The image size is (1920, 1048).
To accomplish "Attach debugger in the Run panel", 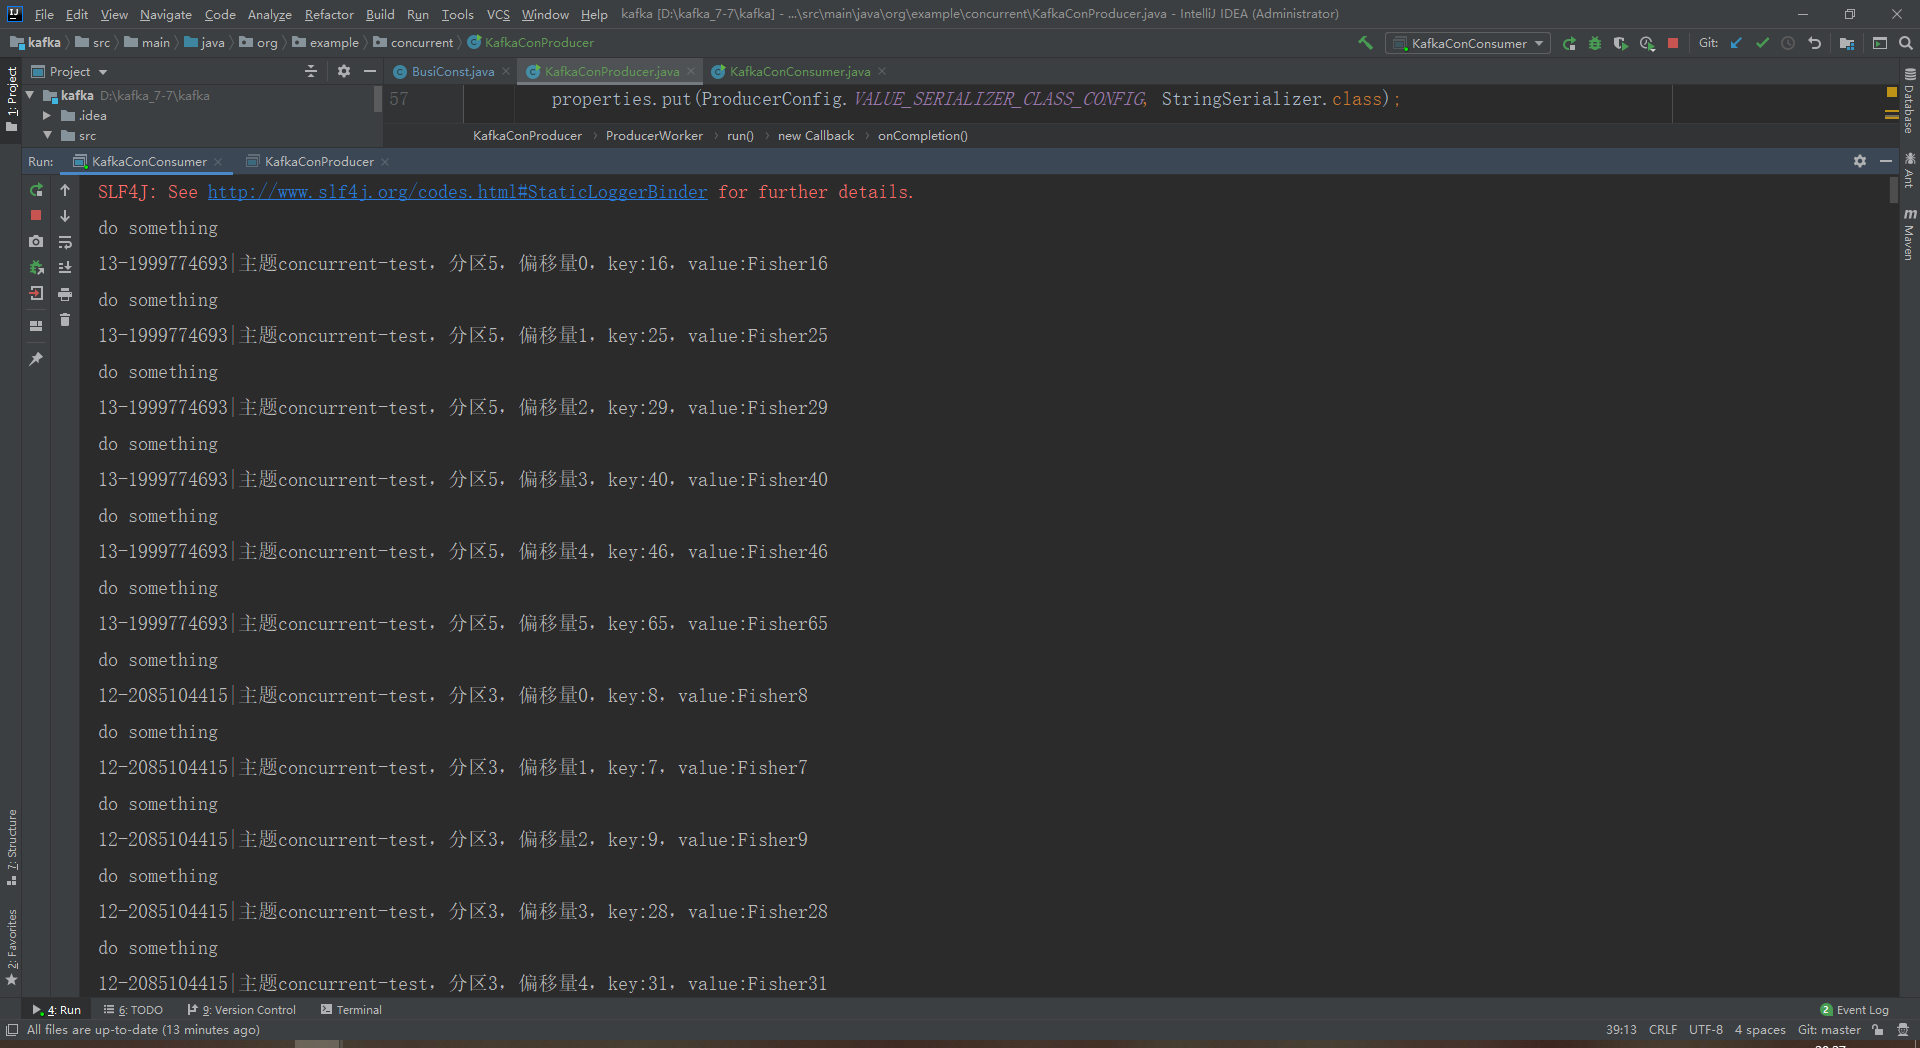I will tap(36, 267).
